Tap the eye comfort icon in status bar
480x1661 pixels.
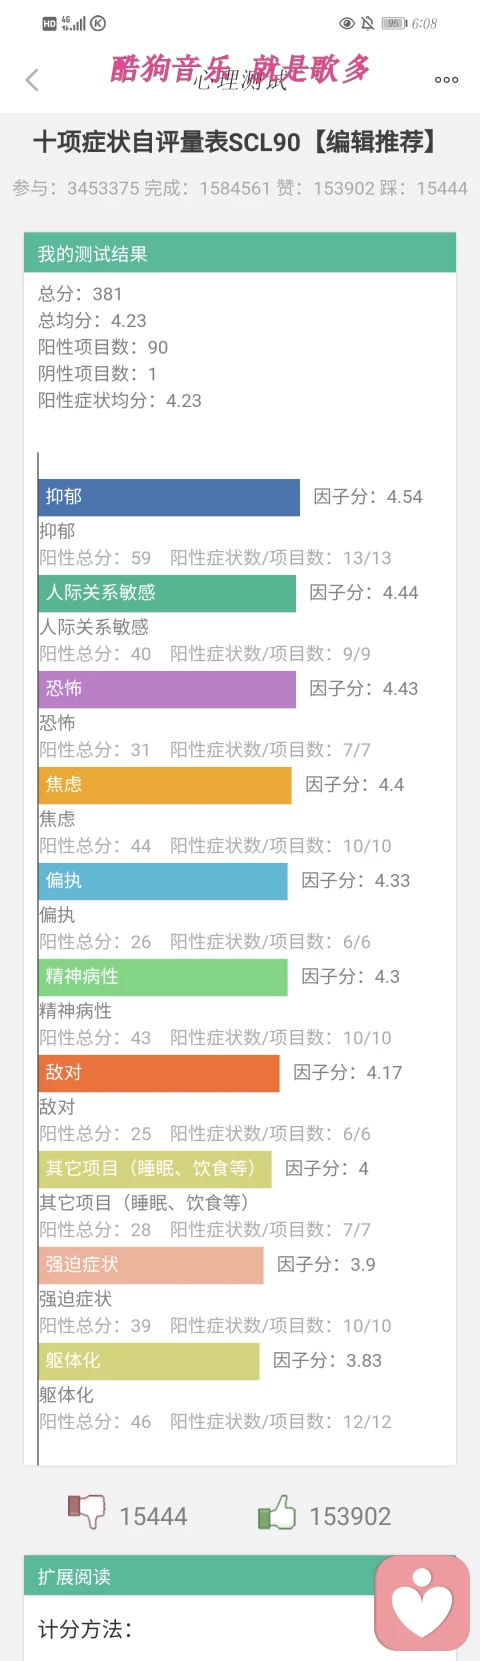347,23
